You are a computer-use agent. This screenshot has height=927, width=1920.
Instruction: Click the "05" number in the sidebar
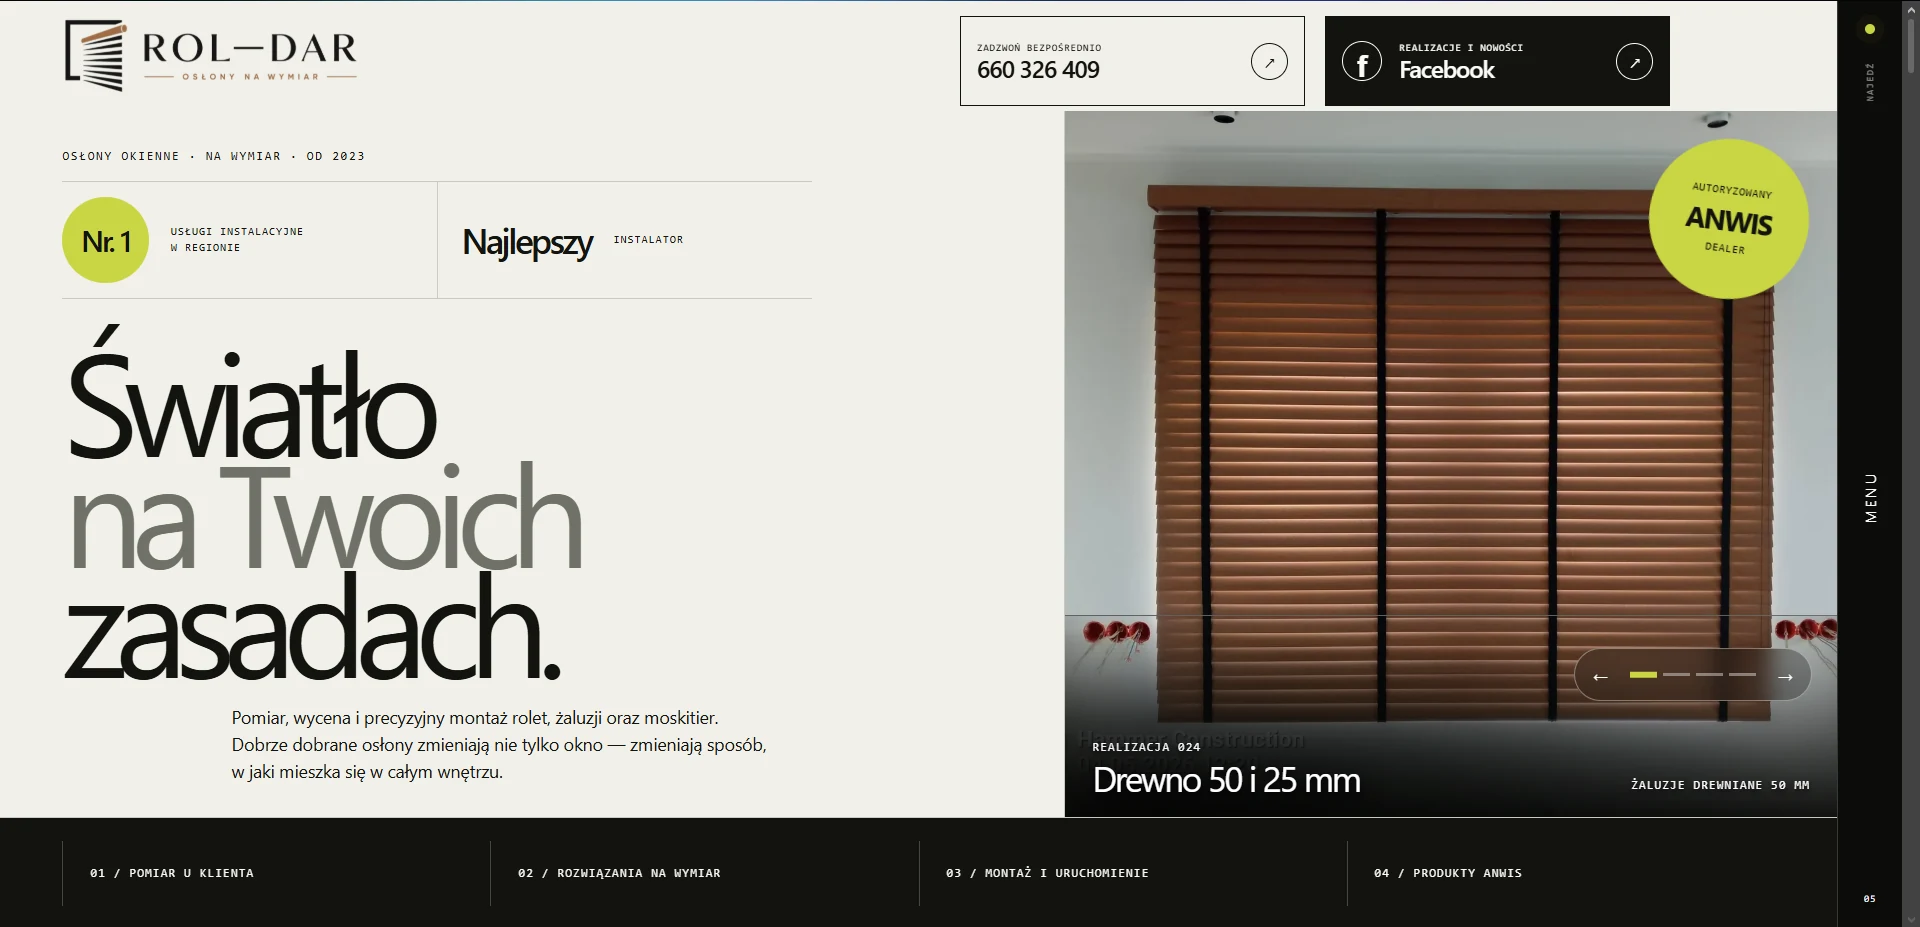(x=1870, y=899)
